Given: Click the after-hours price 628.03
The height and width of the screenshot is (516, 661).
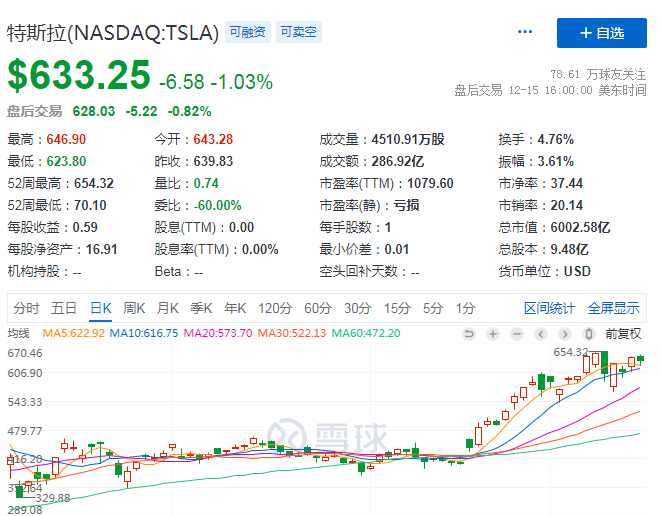Looking at the screenshot, I should click(94, 111).
